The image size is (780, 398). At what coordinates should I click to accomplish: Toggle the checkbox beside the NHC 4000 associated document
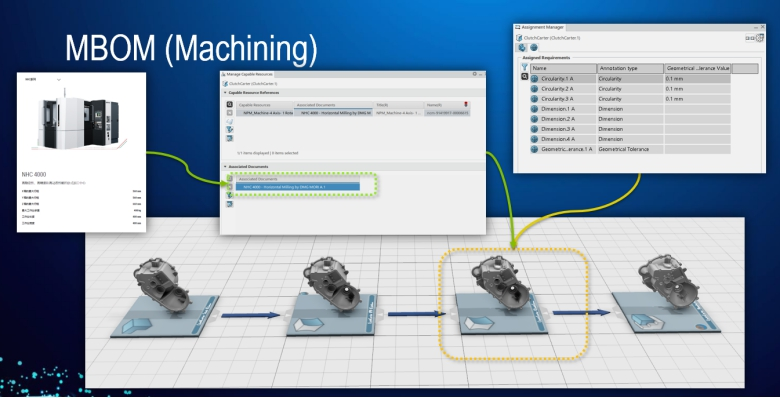click(x=229, y=187)
